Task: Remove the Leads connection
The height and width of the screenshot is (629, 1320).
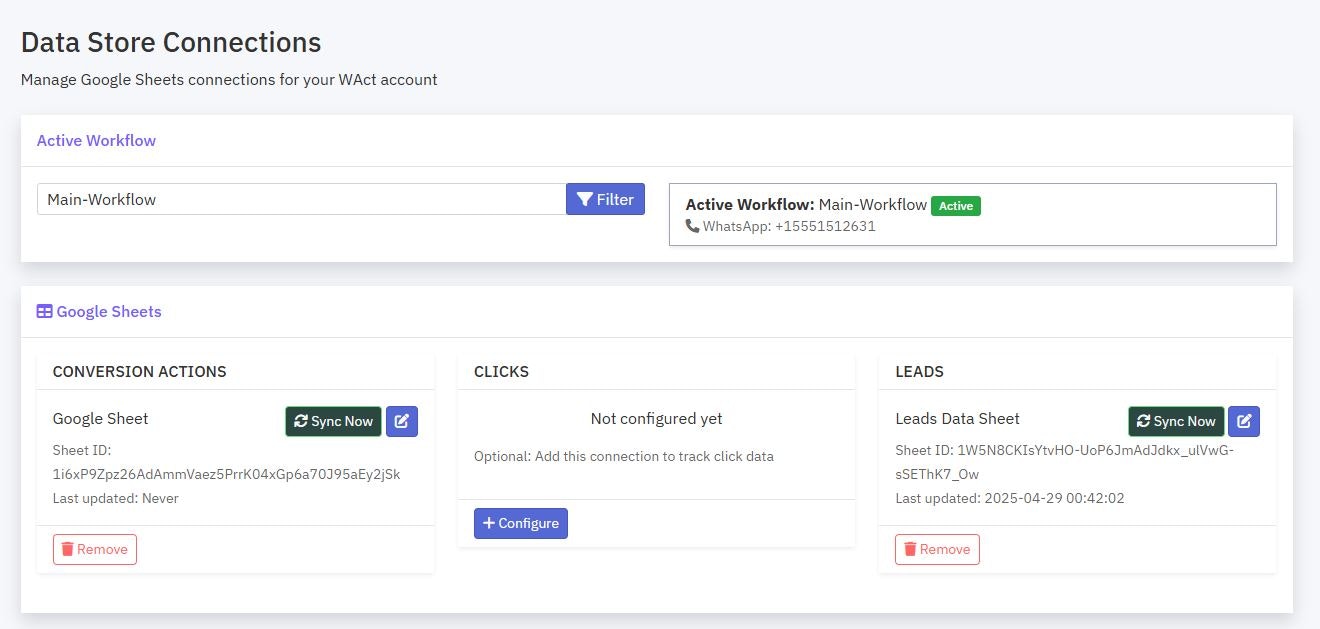Action: (x=937, y=549)
